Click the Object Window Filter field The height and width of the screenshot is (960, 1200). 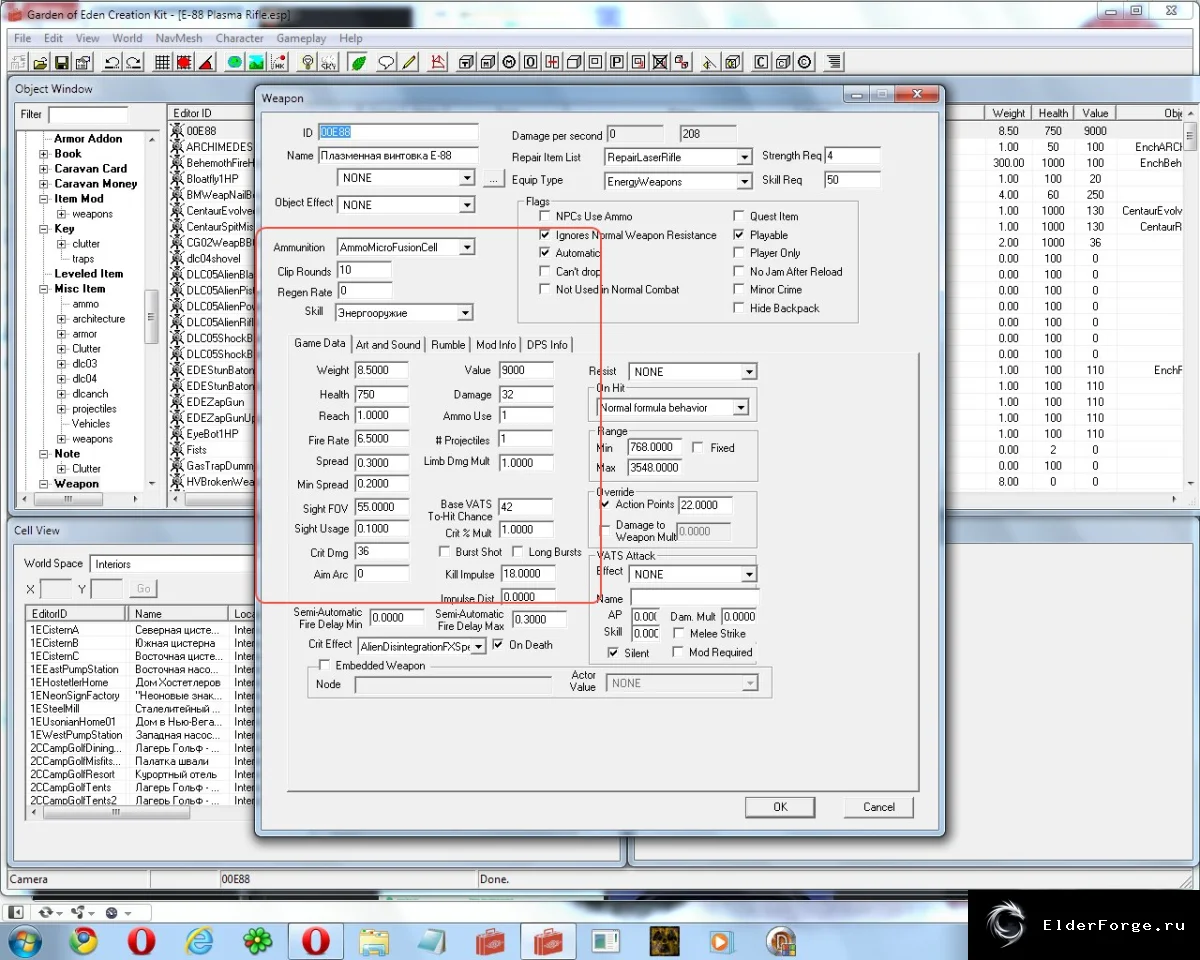[88, 115]
